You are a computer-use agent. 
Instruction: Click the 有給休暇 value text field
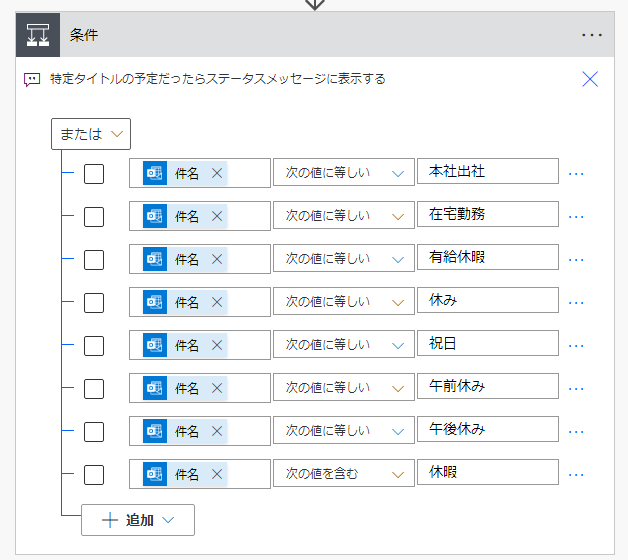(487, 258)
